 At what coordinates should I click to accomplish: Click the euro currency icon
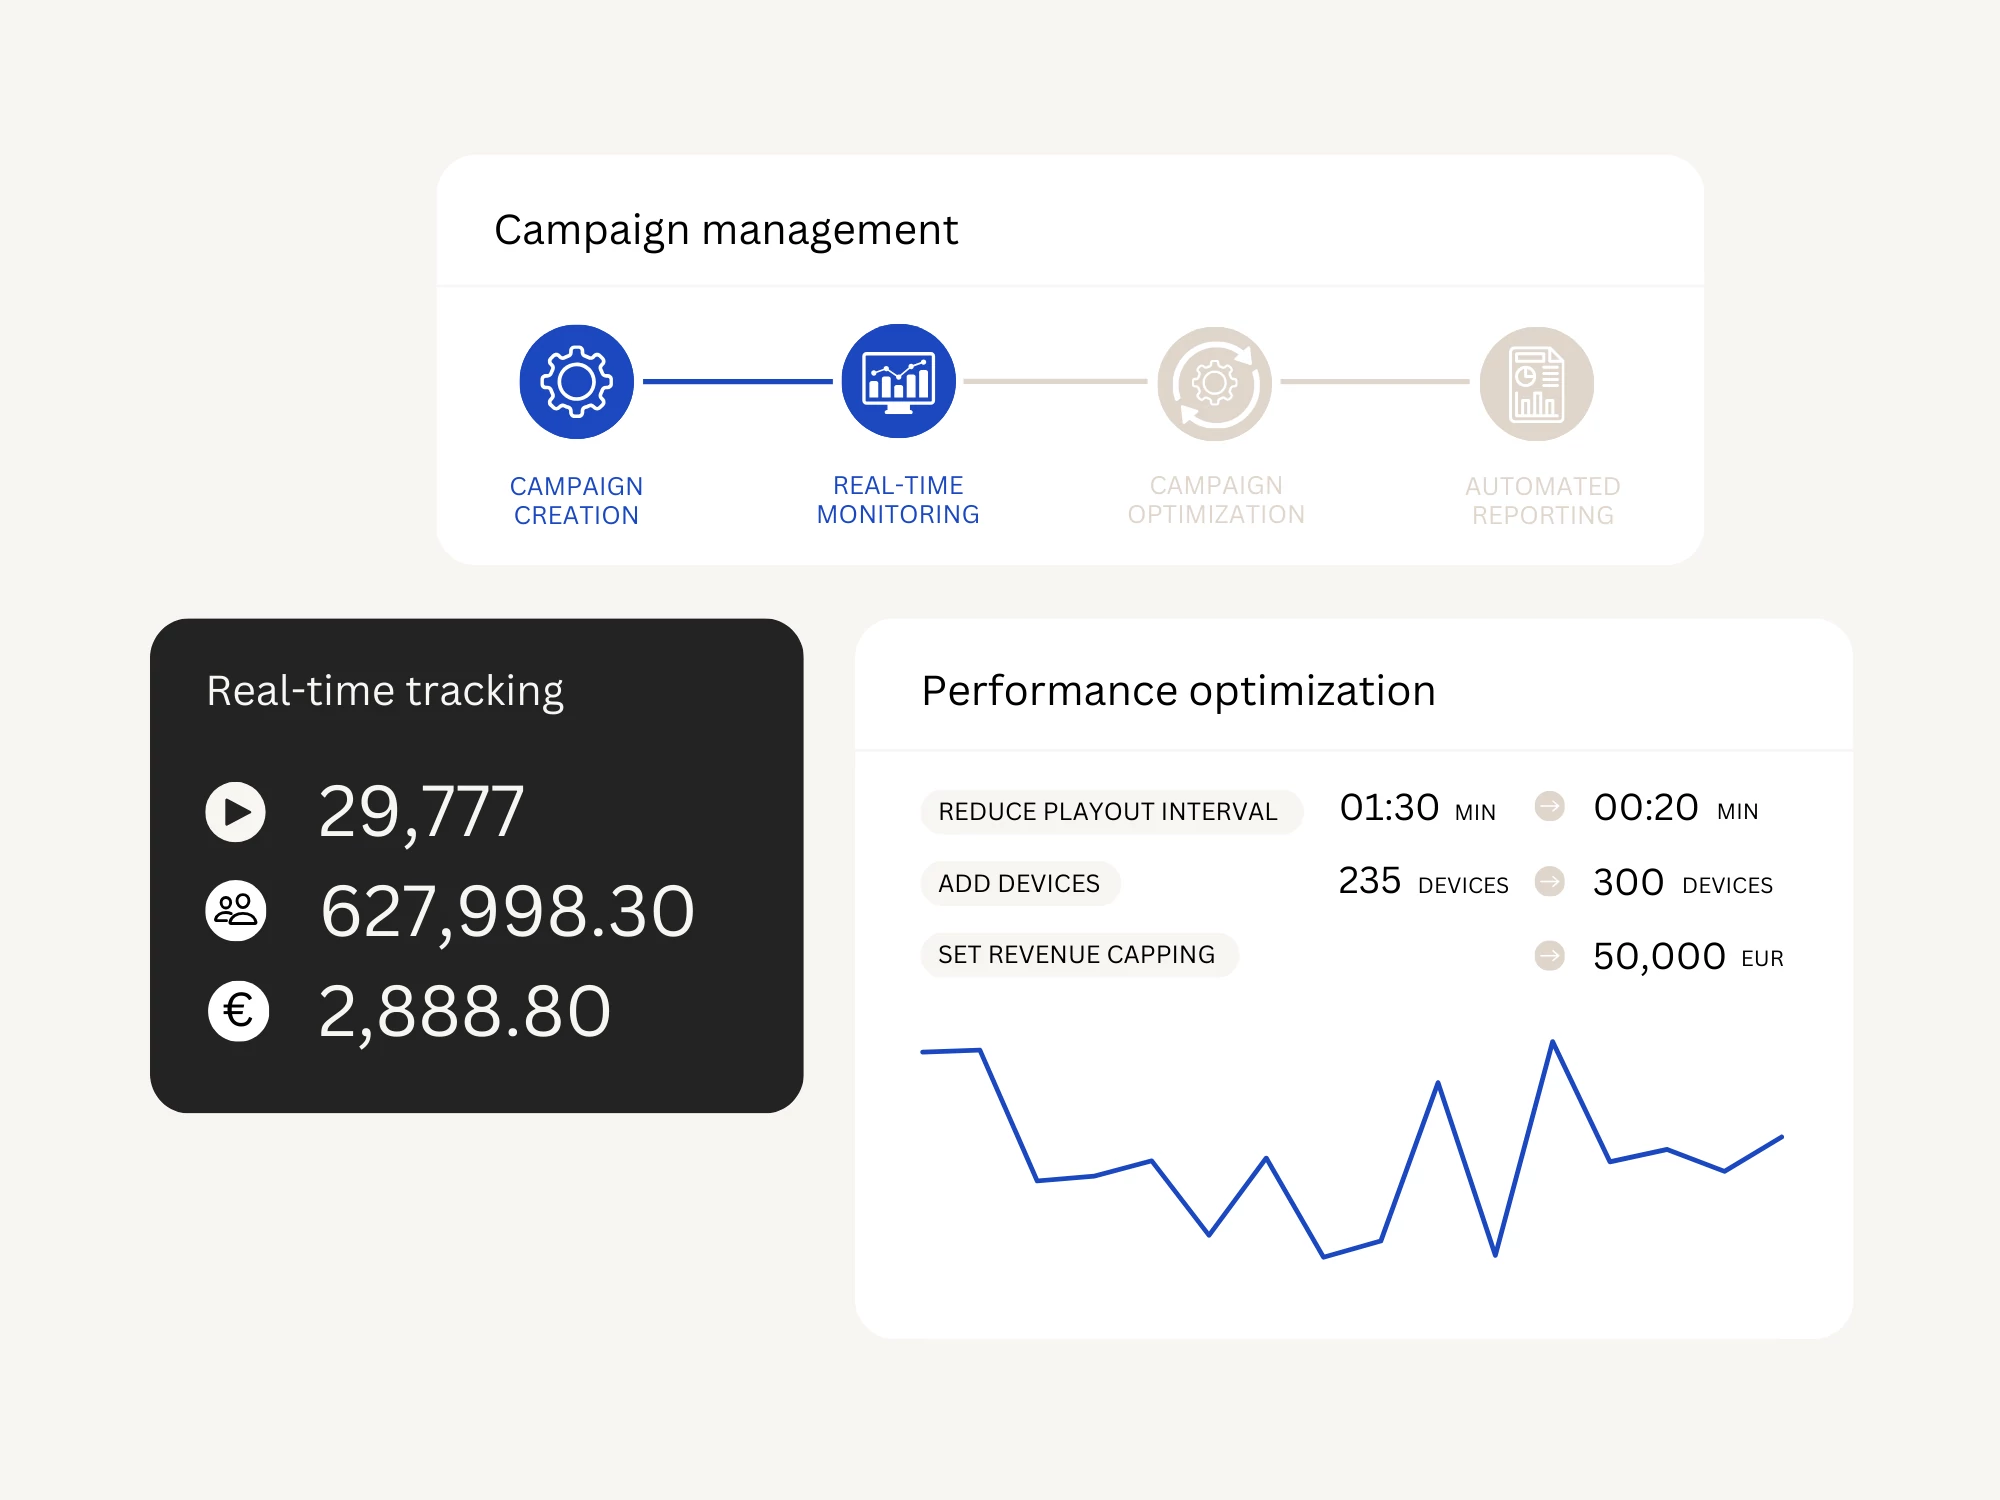(238, 1011)
